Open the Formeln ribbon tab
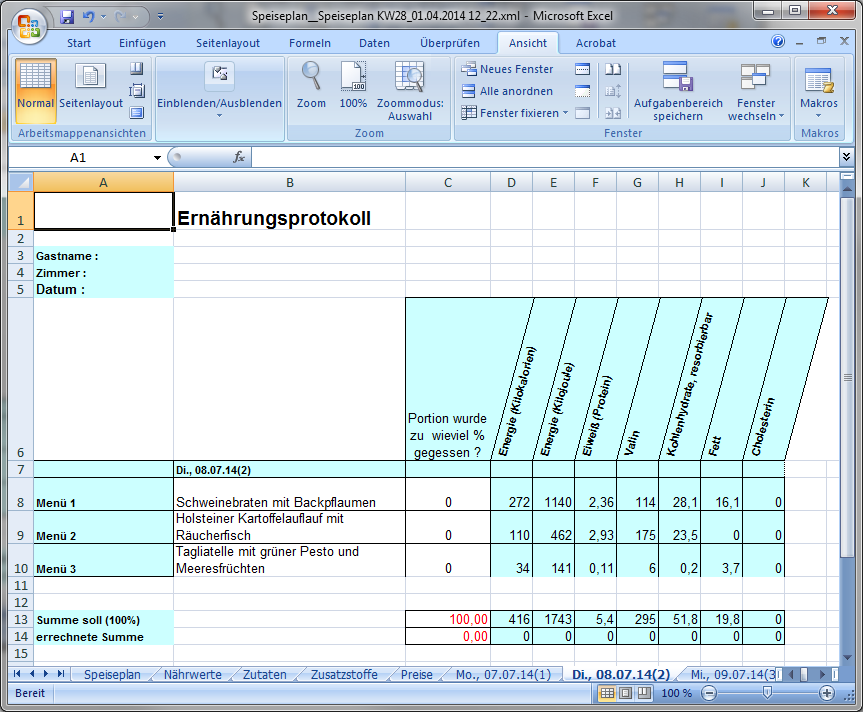This screenshot has width=863, height=712. (x=309, y=43)
